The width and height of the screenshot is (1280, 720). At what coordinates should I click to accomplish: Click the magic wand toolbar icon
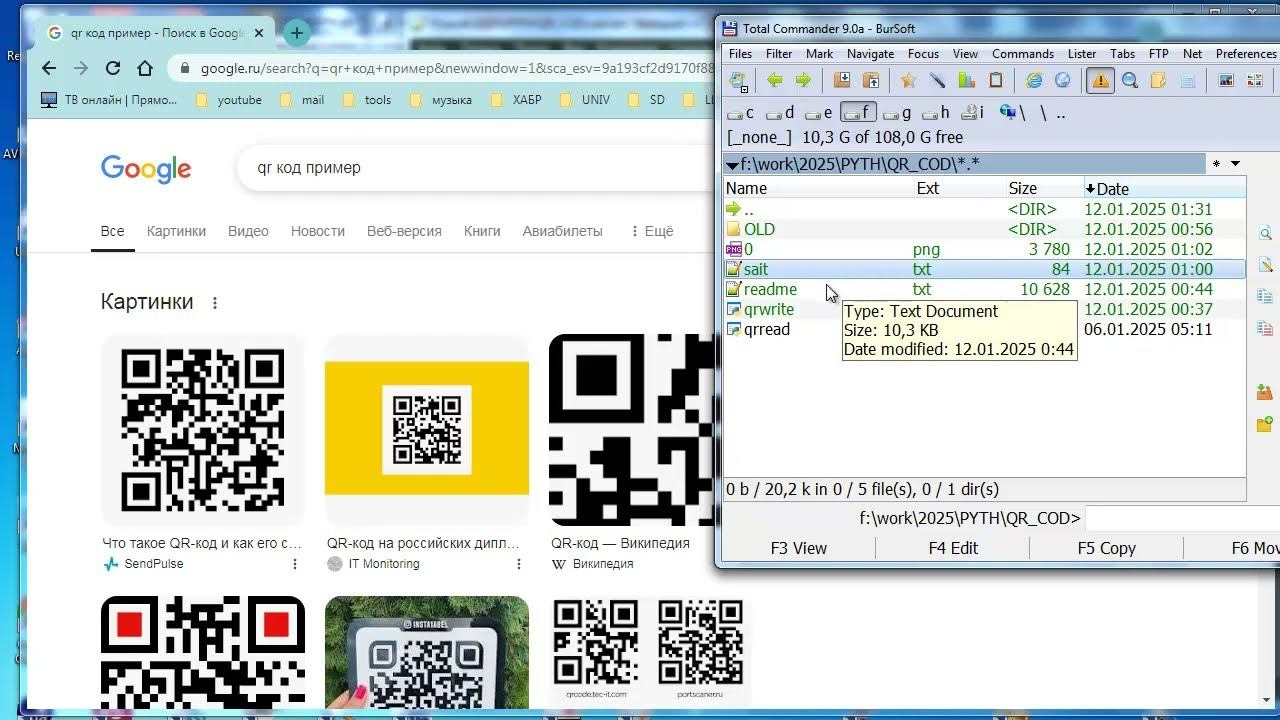(x=937, y=81)
